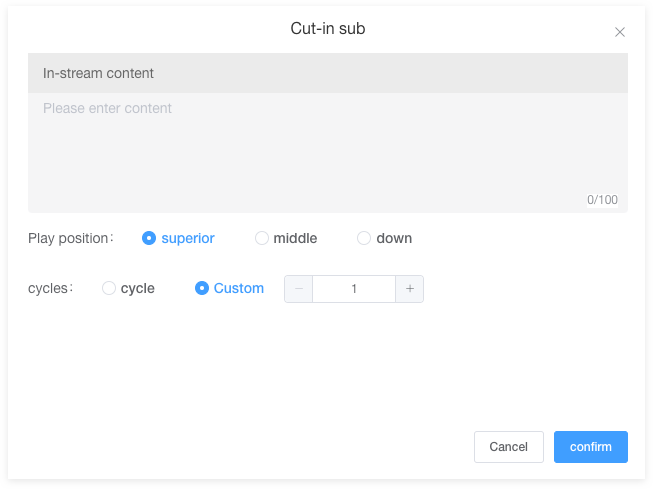Enable the cycle option
The width and height of the screenshot is (653, 489).
click(x=109, y=288)
